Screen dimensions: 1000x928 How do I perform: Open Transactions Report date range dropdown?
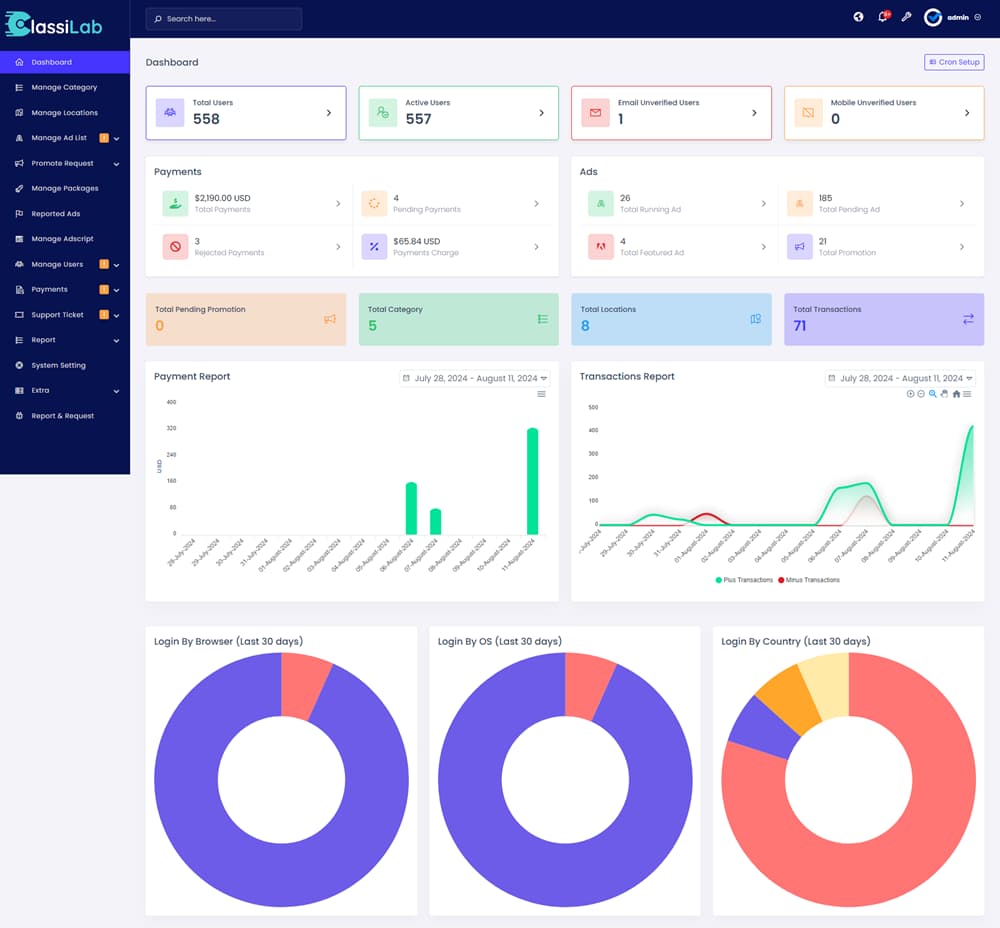pos(900,378)
